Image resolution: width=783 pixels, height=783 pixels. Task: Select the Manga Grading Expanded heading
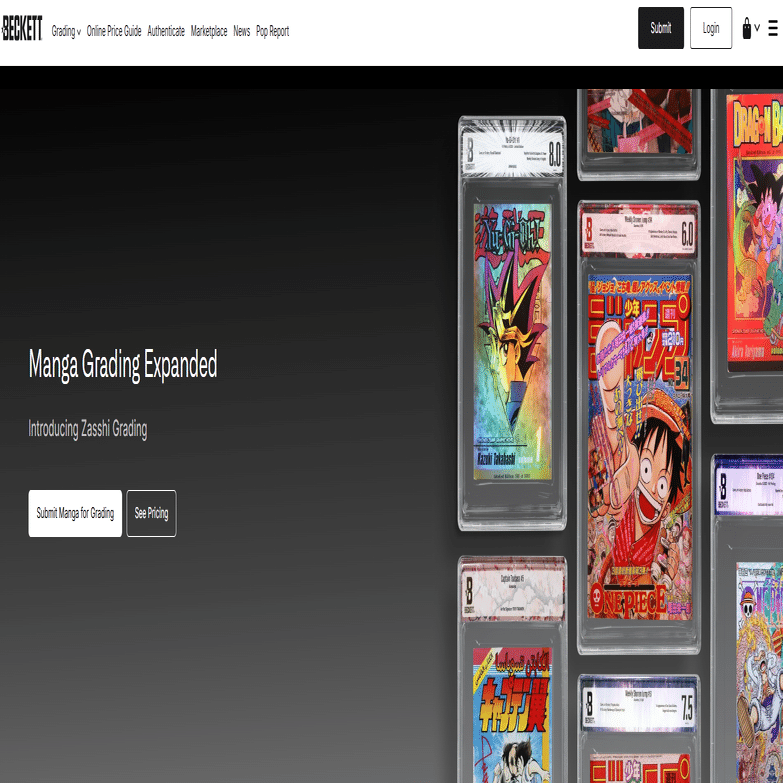123,365
